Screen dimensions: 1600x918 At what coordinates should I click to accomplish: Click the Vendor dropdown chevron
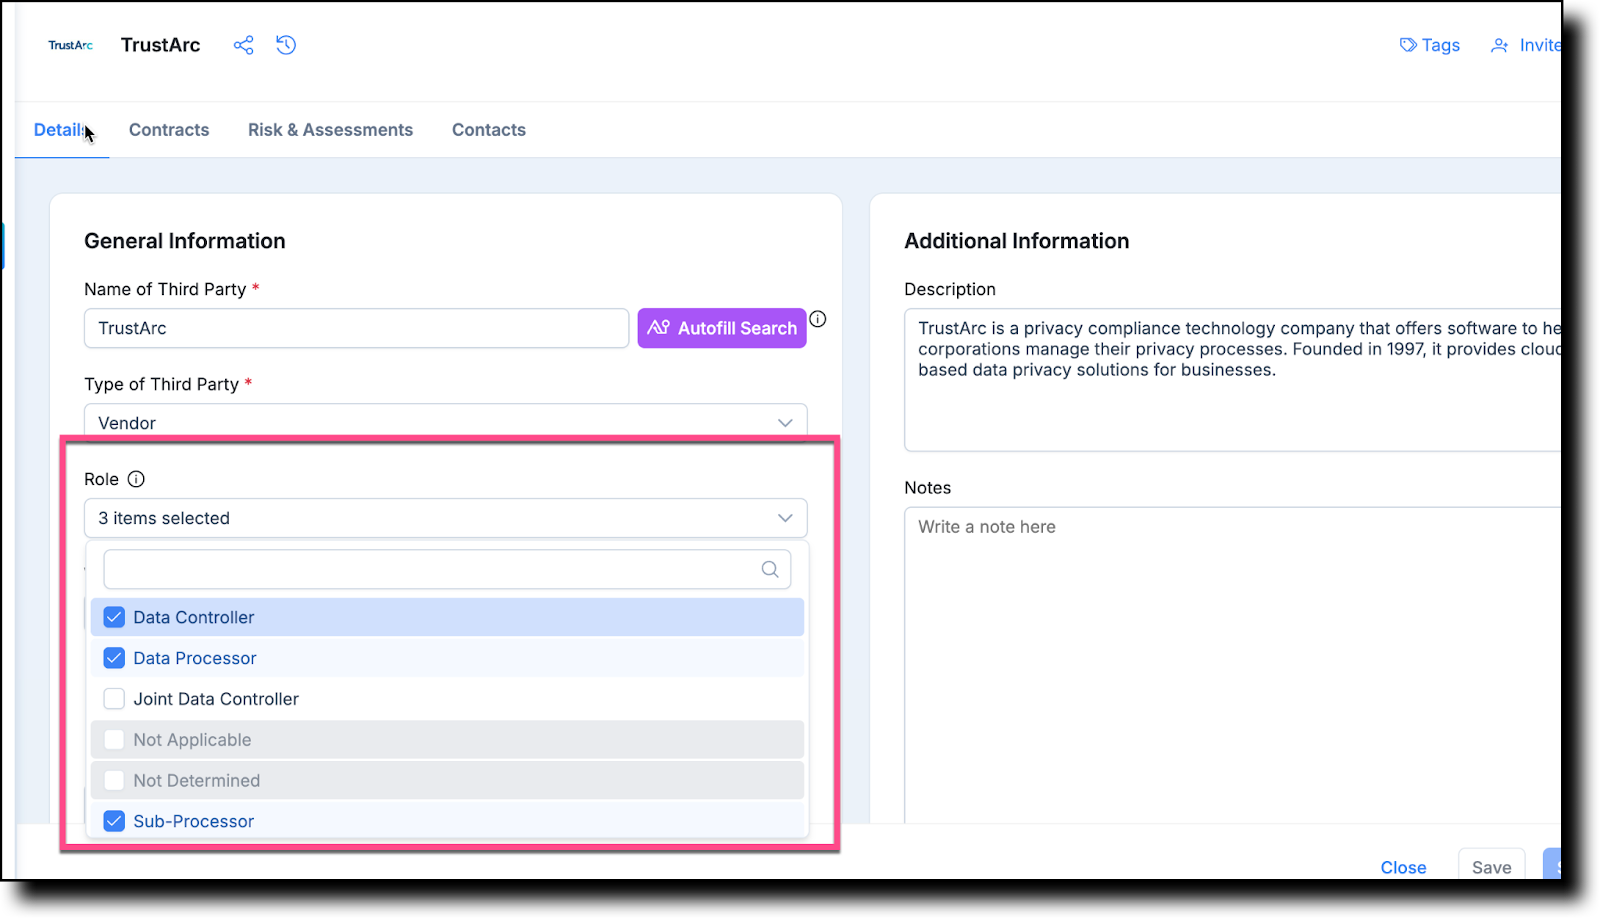click(785, 422)
